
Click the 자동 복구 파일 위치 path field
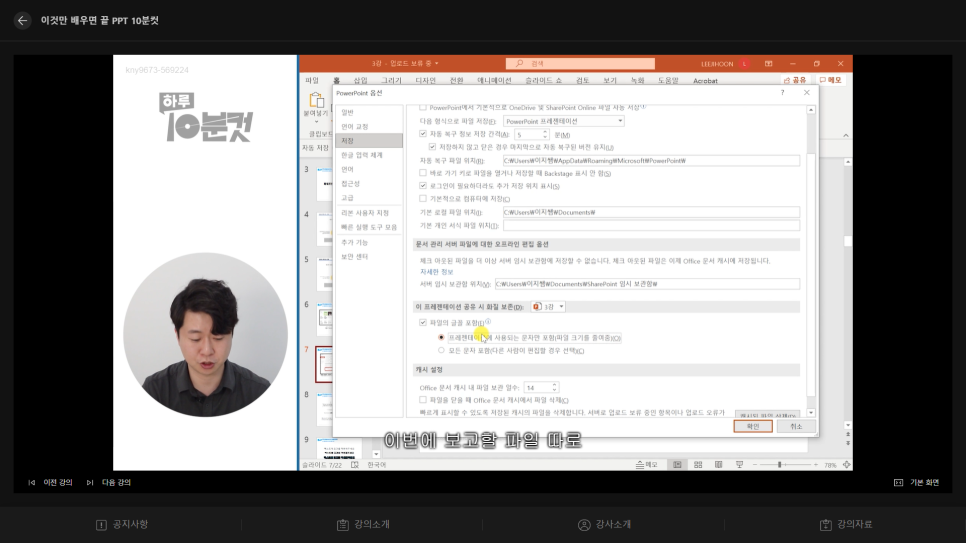click(x=651, y=160)
